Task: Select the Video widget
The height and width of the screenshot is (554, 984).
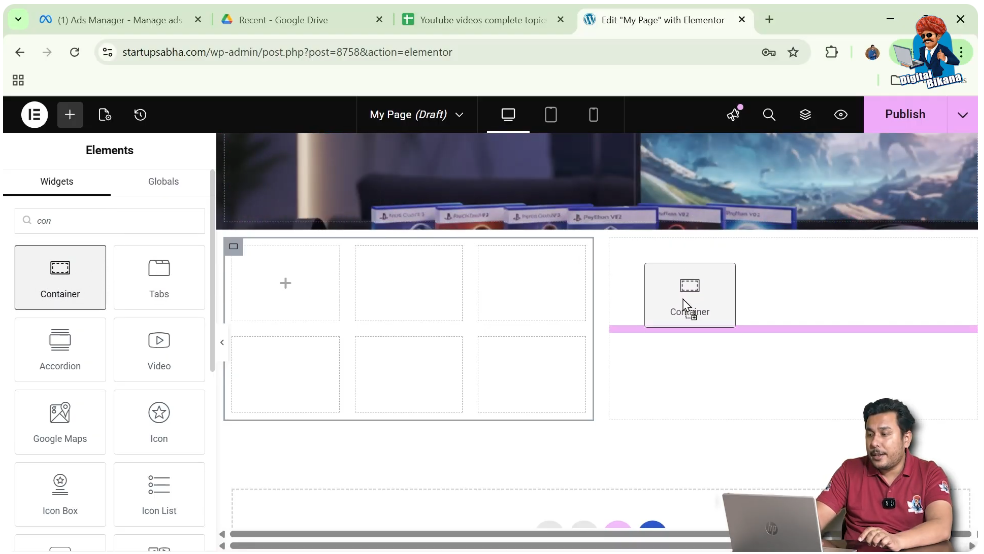Action: (x=159, y=349)
